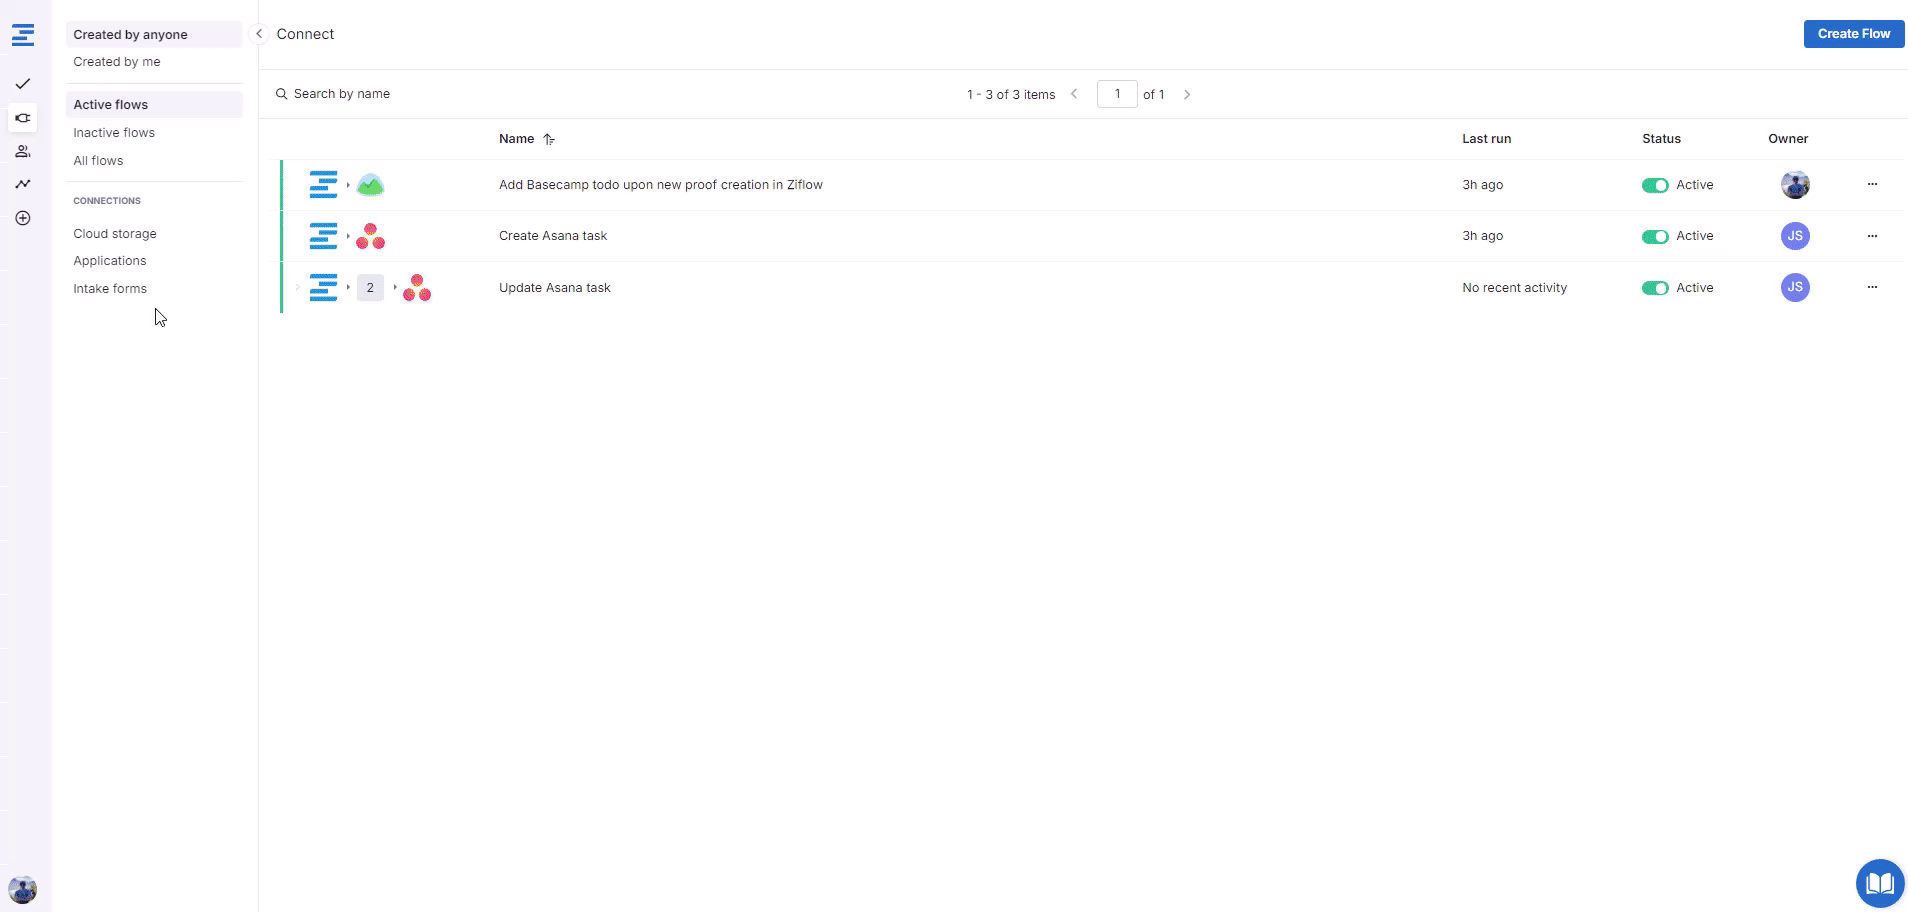Open the Proofs checkmark icon in sidebar
Screen dimensions: 1908x912
(23, 84)
